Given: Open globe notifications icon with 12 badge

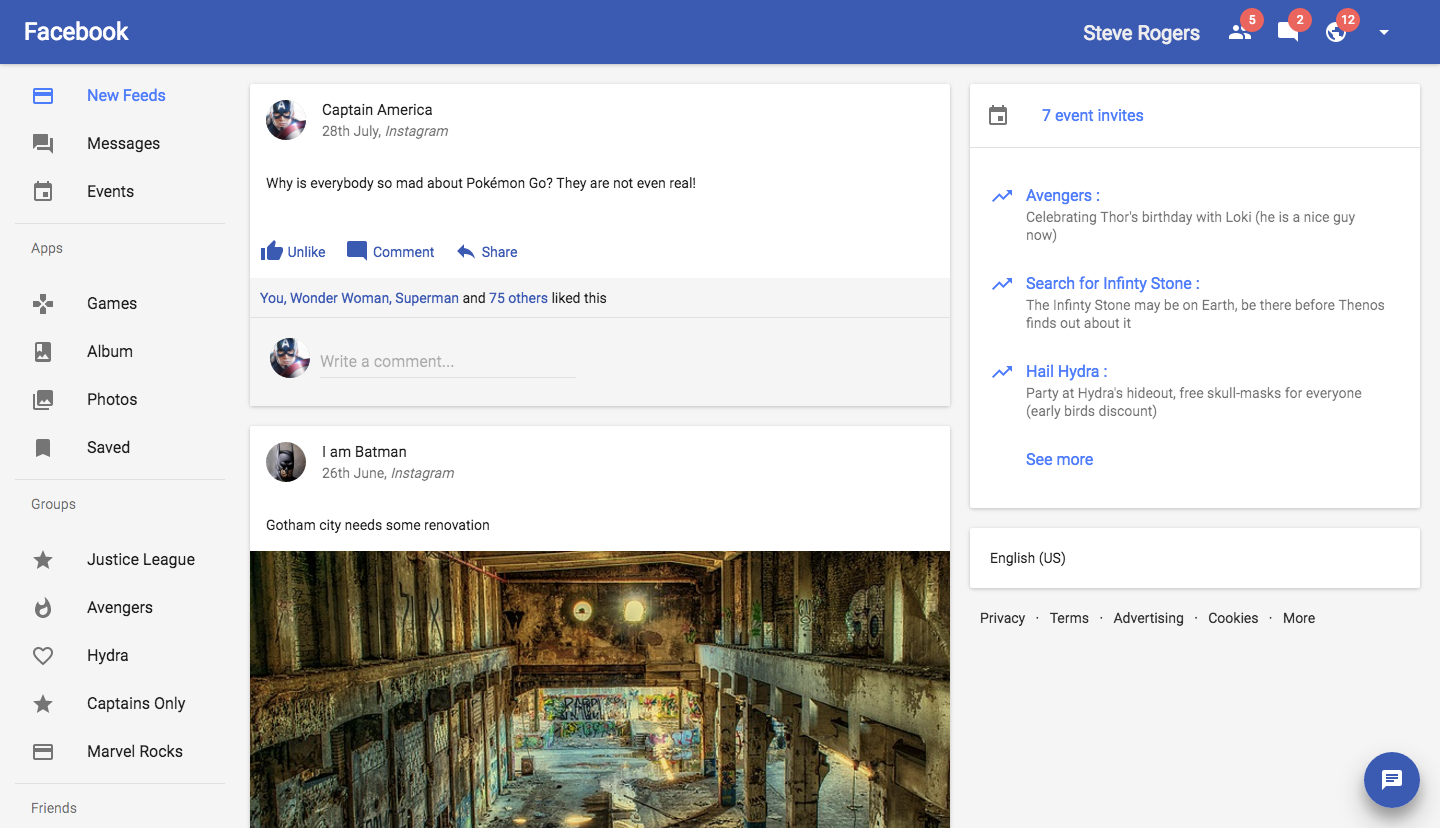Looking at the screenshot, I should 1336,32.
